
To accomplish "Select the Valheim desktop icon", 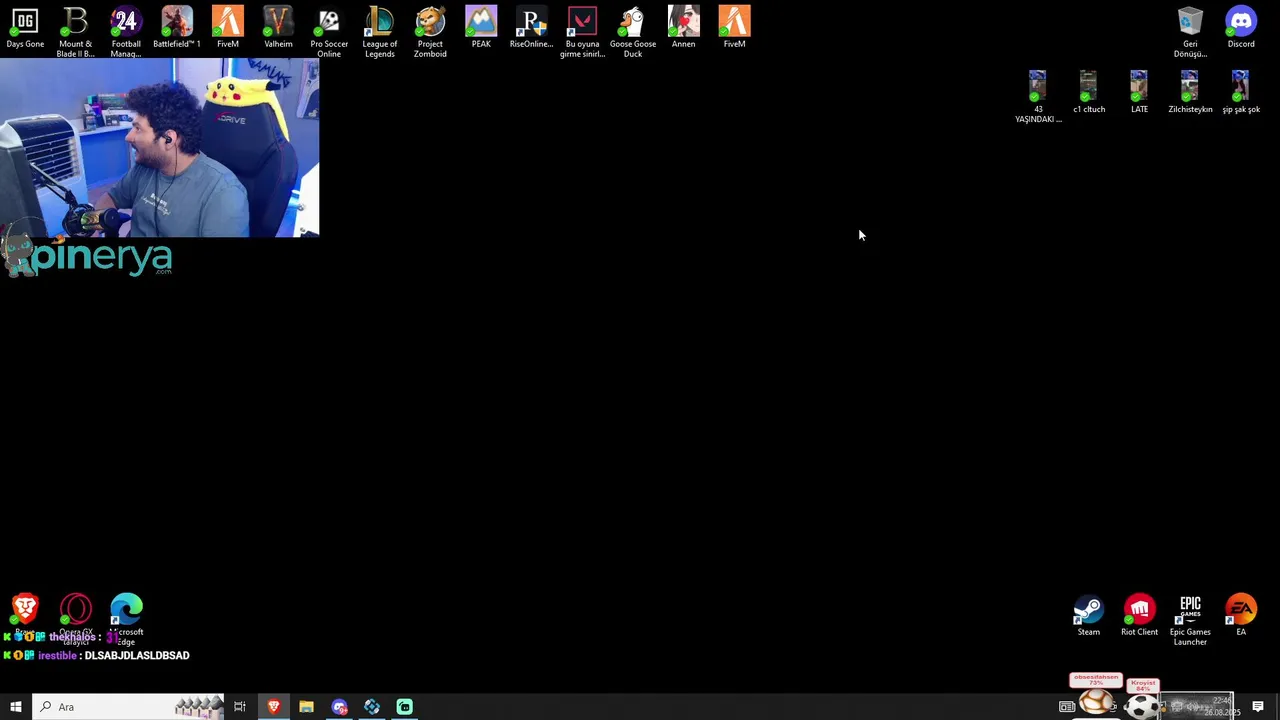I will 278,28.
